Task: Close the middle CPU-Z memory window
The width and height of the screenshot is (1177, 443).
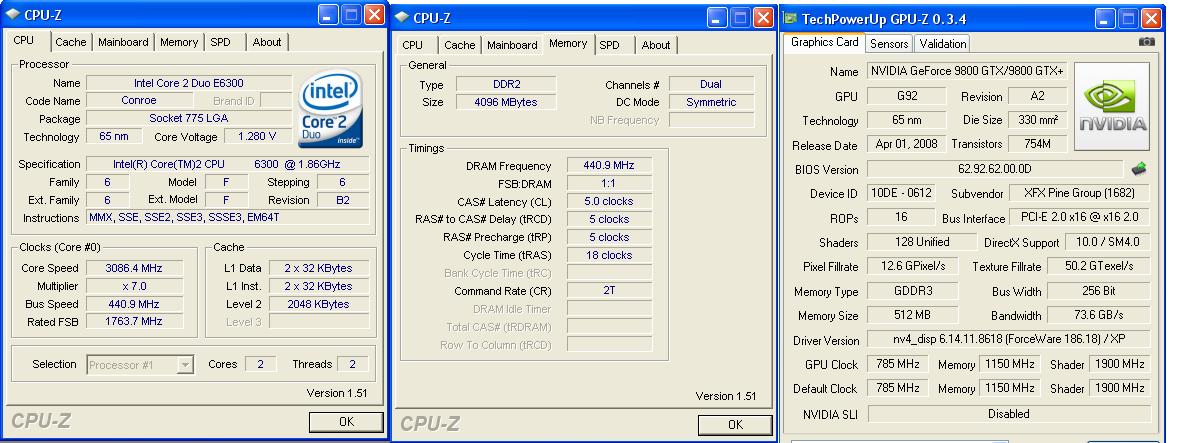Action: [x=763, y=17]
